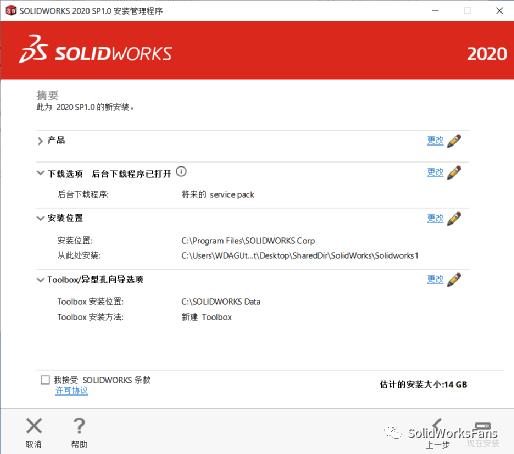Minimize the installation manager window
The width and height of the screenshot is (514, 454).
click(435, 11)
